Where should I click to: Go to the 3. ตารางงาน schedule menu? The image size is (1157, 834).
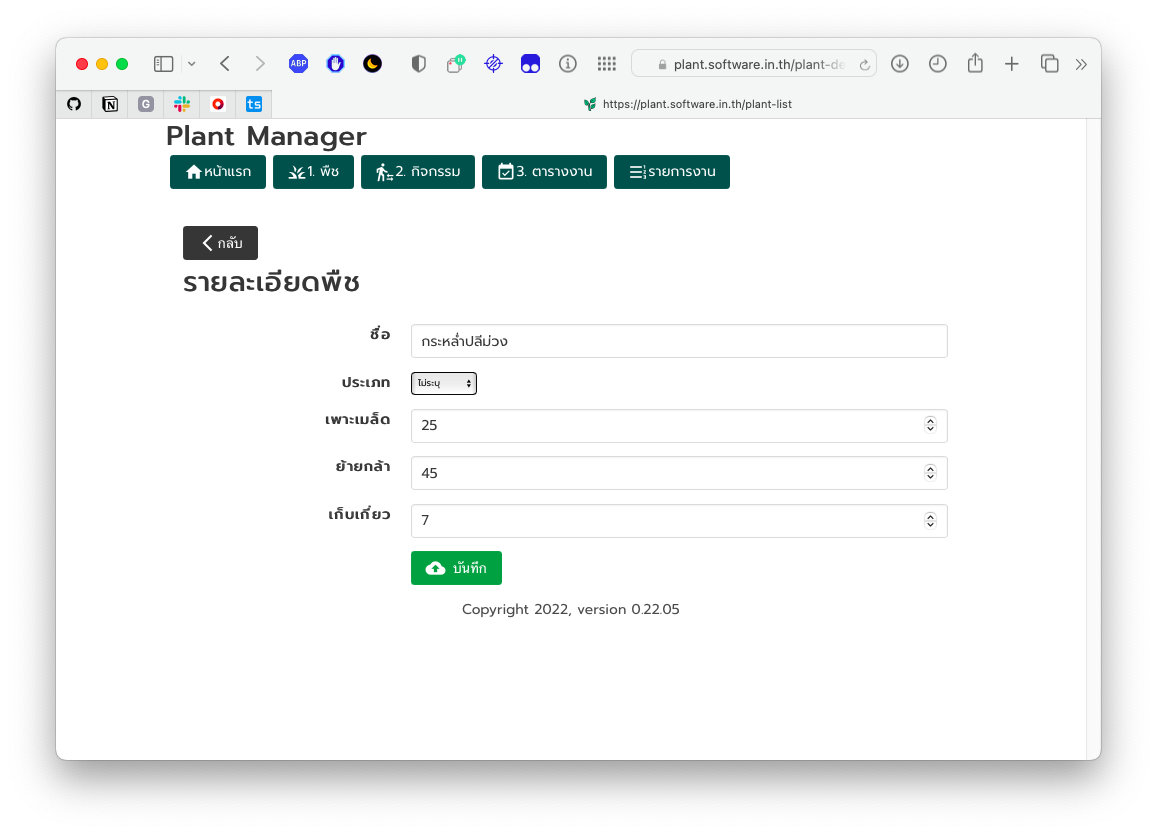pyautogui.click(x=544, y=172)
